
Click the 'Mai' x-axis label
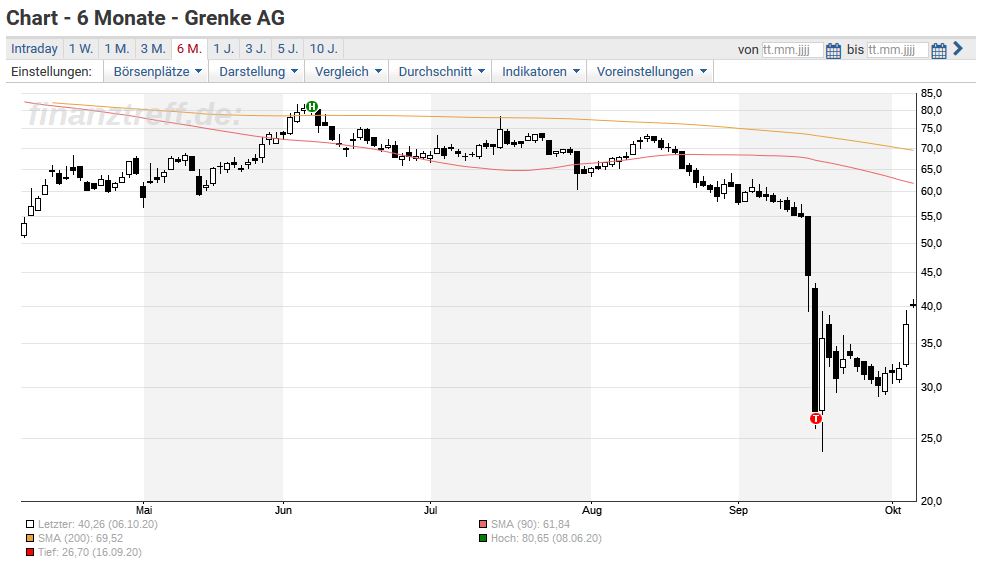click(144, 511)
